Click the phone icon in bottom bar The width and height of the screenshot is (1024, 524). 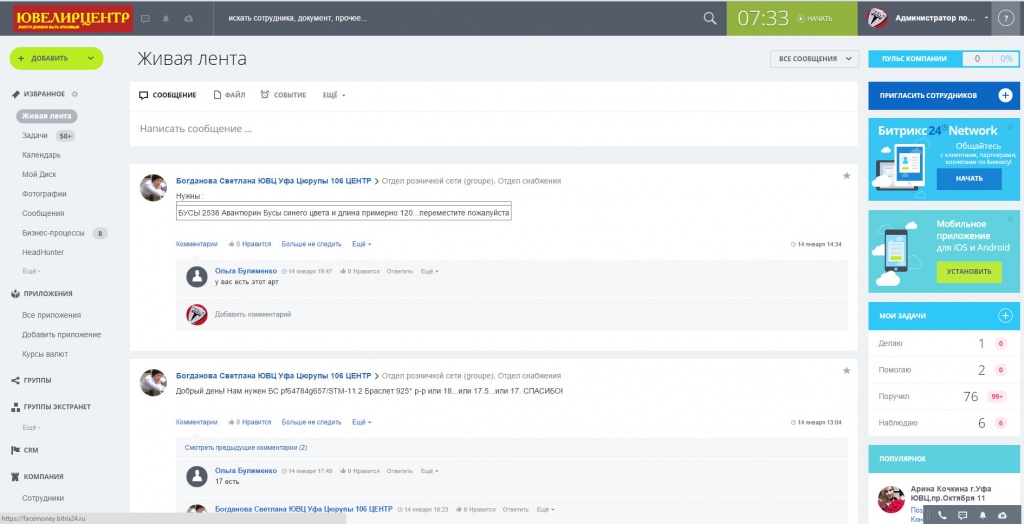[942, 515]
